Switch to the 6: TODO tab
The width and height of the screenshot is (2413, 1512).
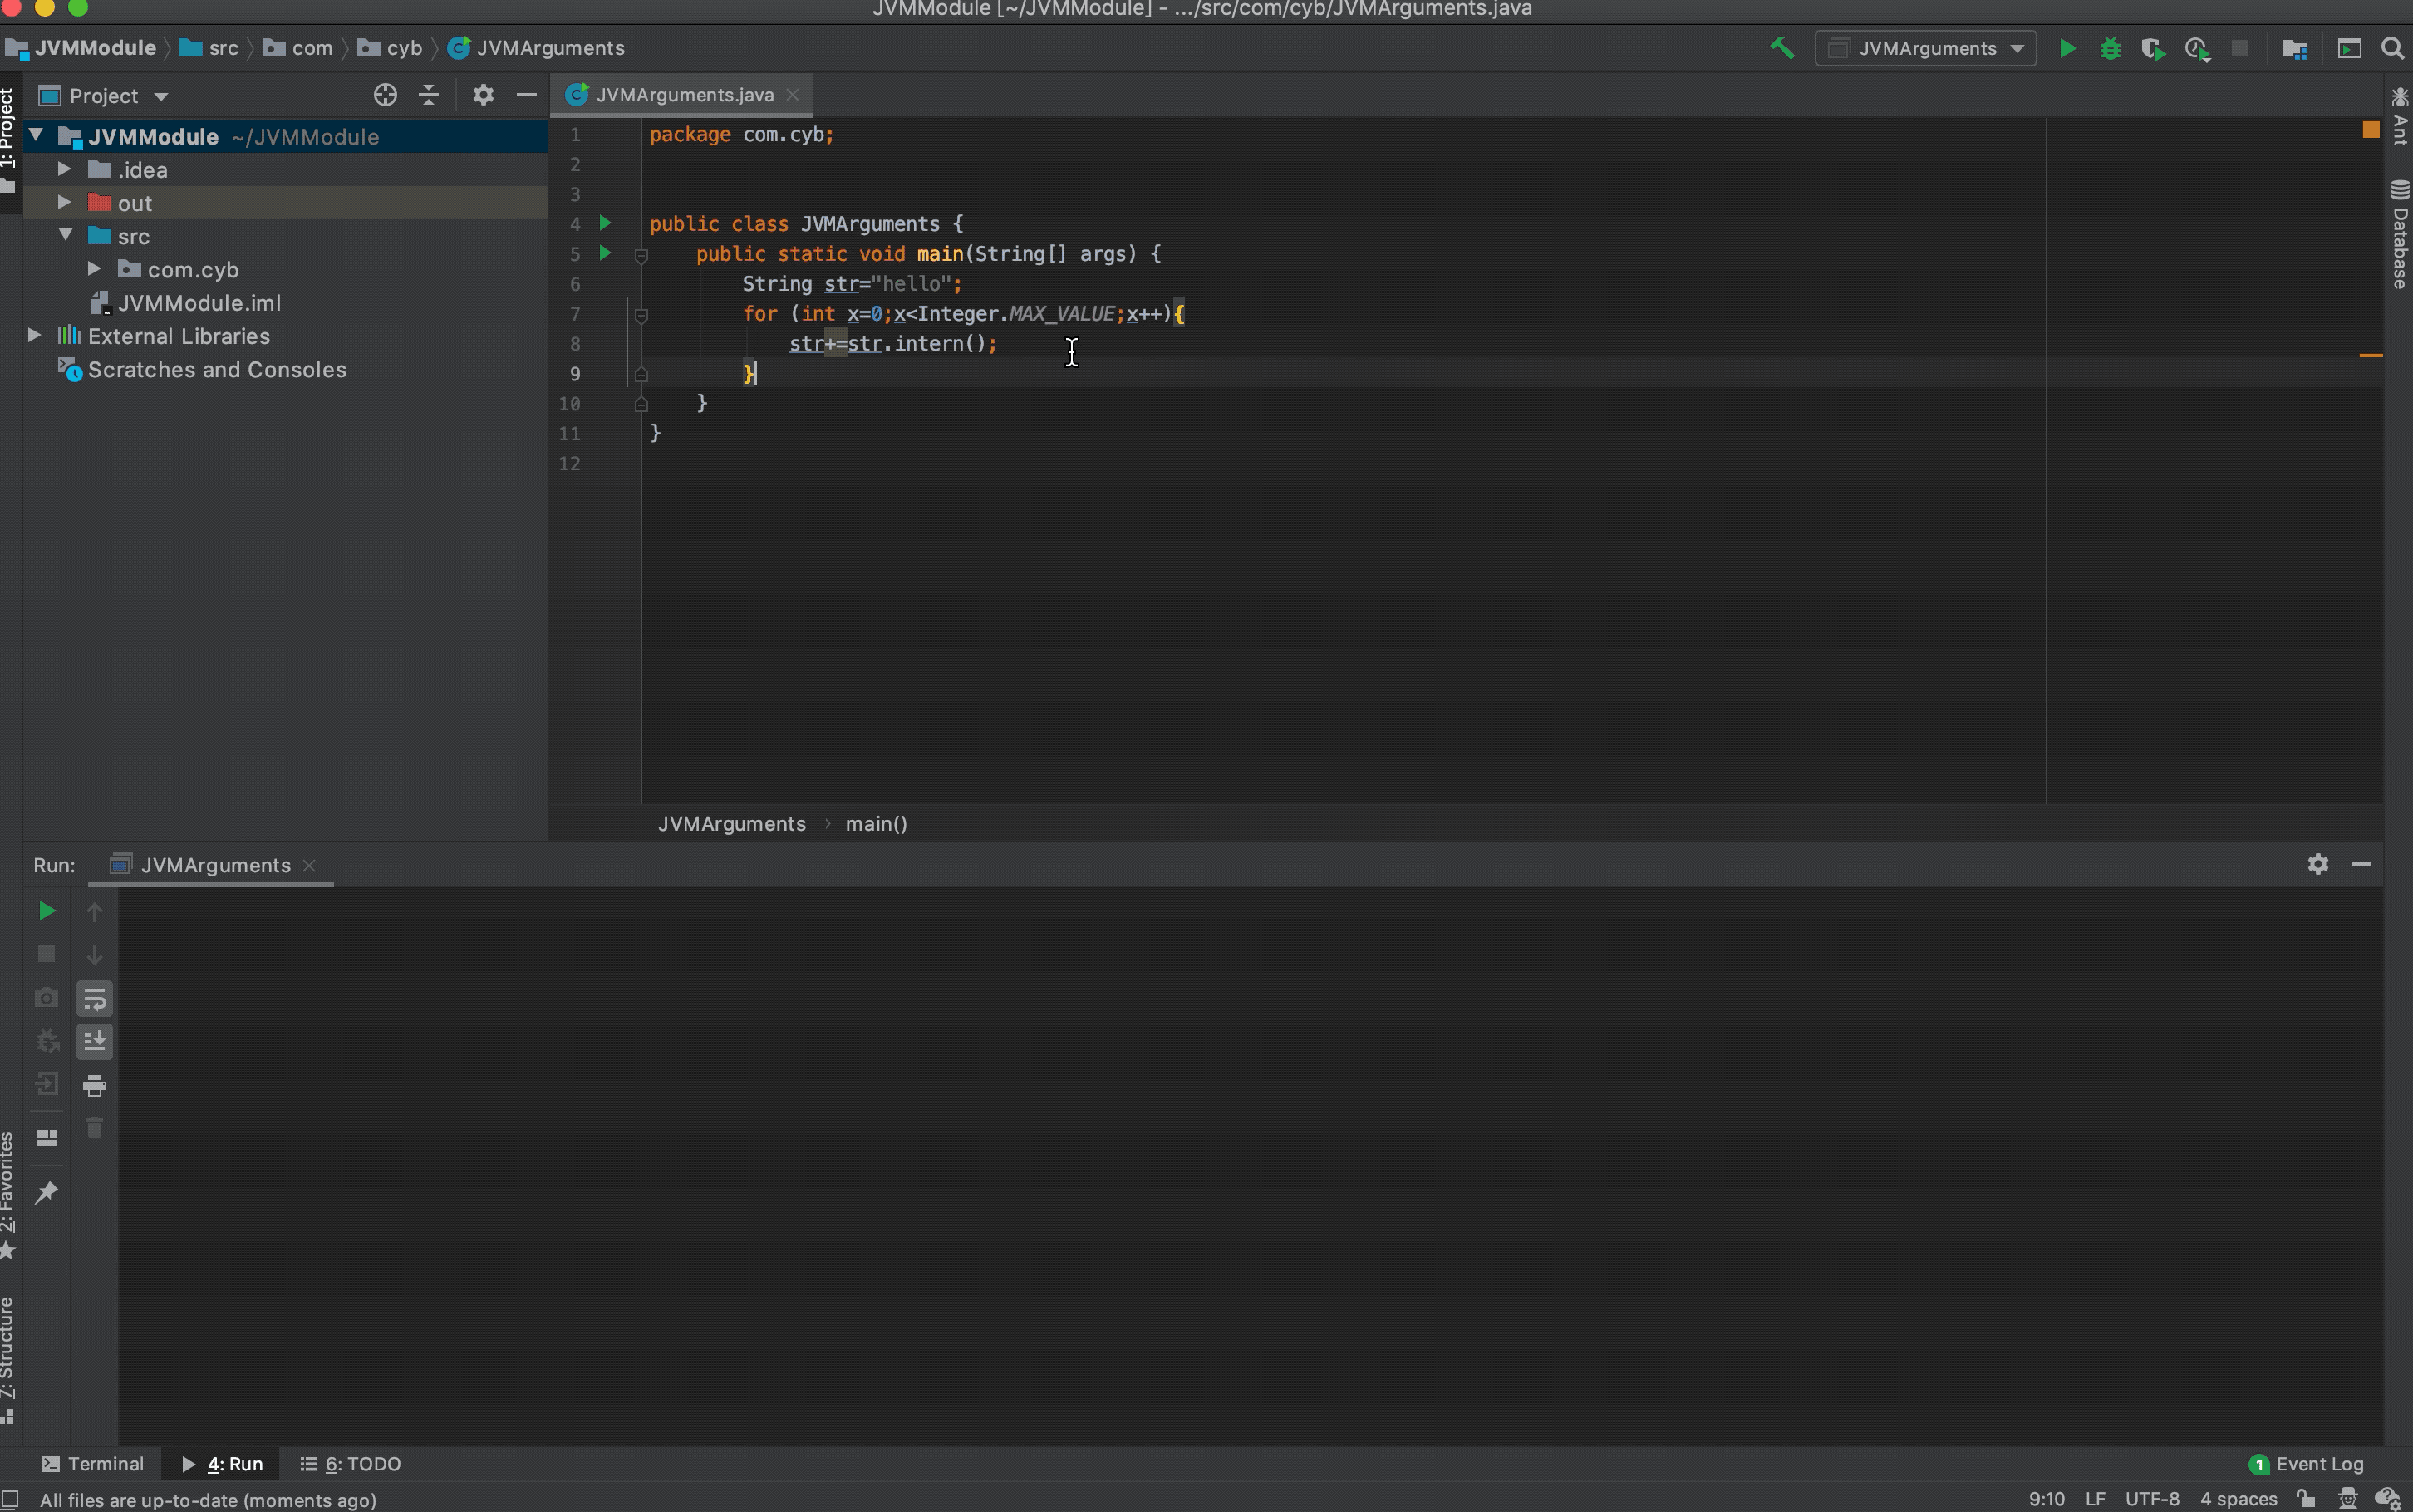[351, 1463]
